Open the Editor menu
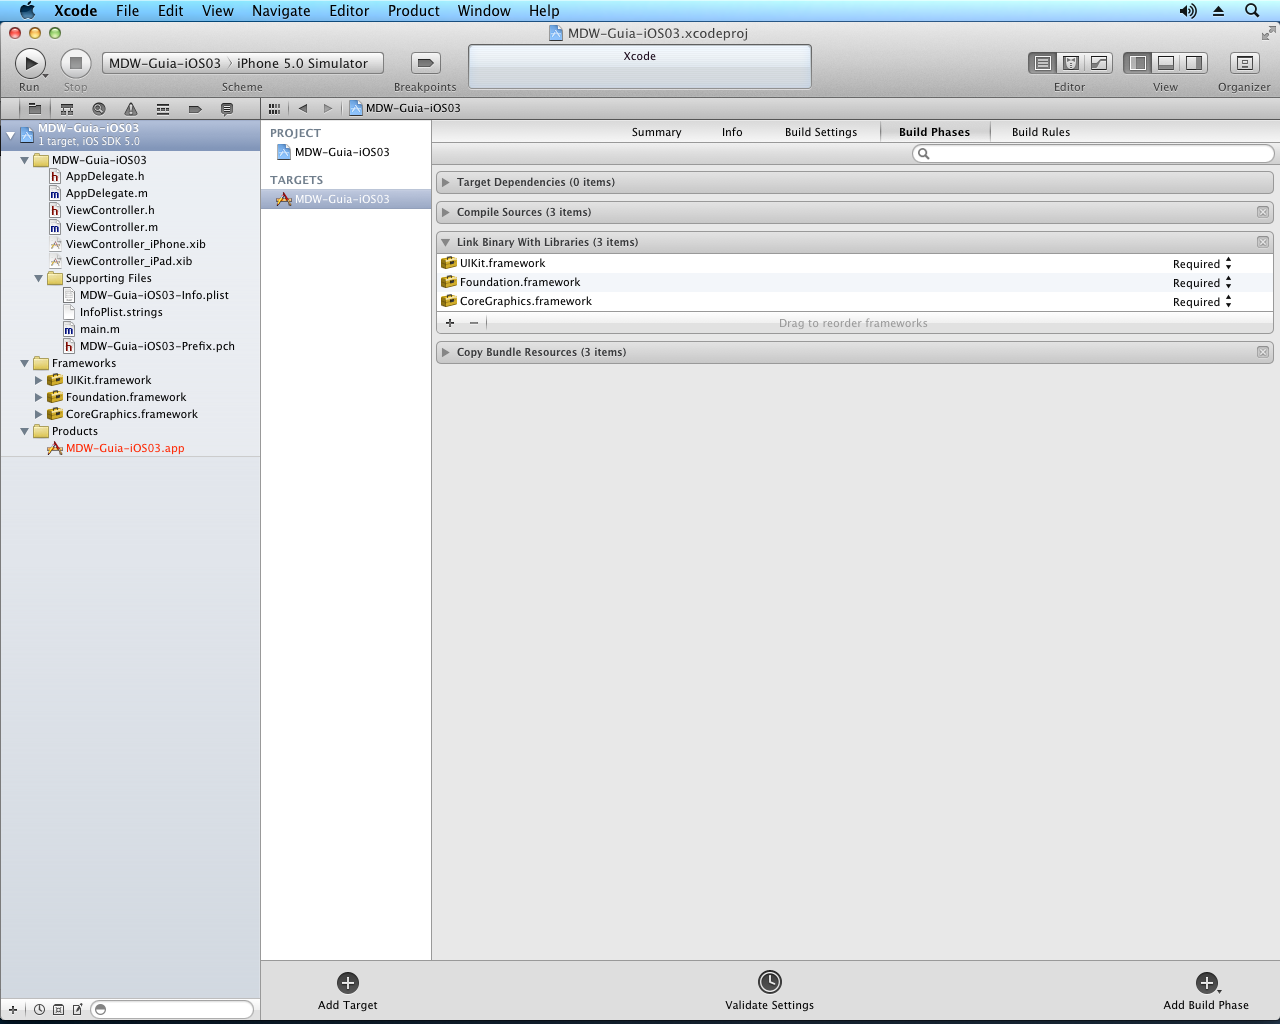The height and width of the screenshot is (1024, 1280). [x=349, y=11]
